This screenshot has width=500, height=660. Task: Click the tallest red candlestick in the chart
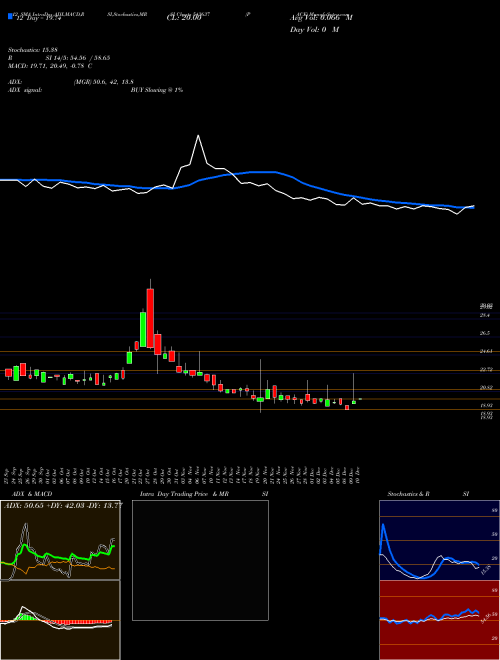click(x=150, y=318)
